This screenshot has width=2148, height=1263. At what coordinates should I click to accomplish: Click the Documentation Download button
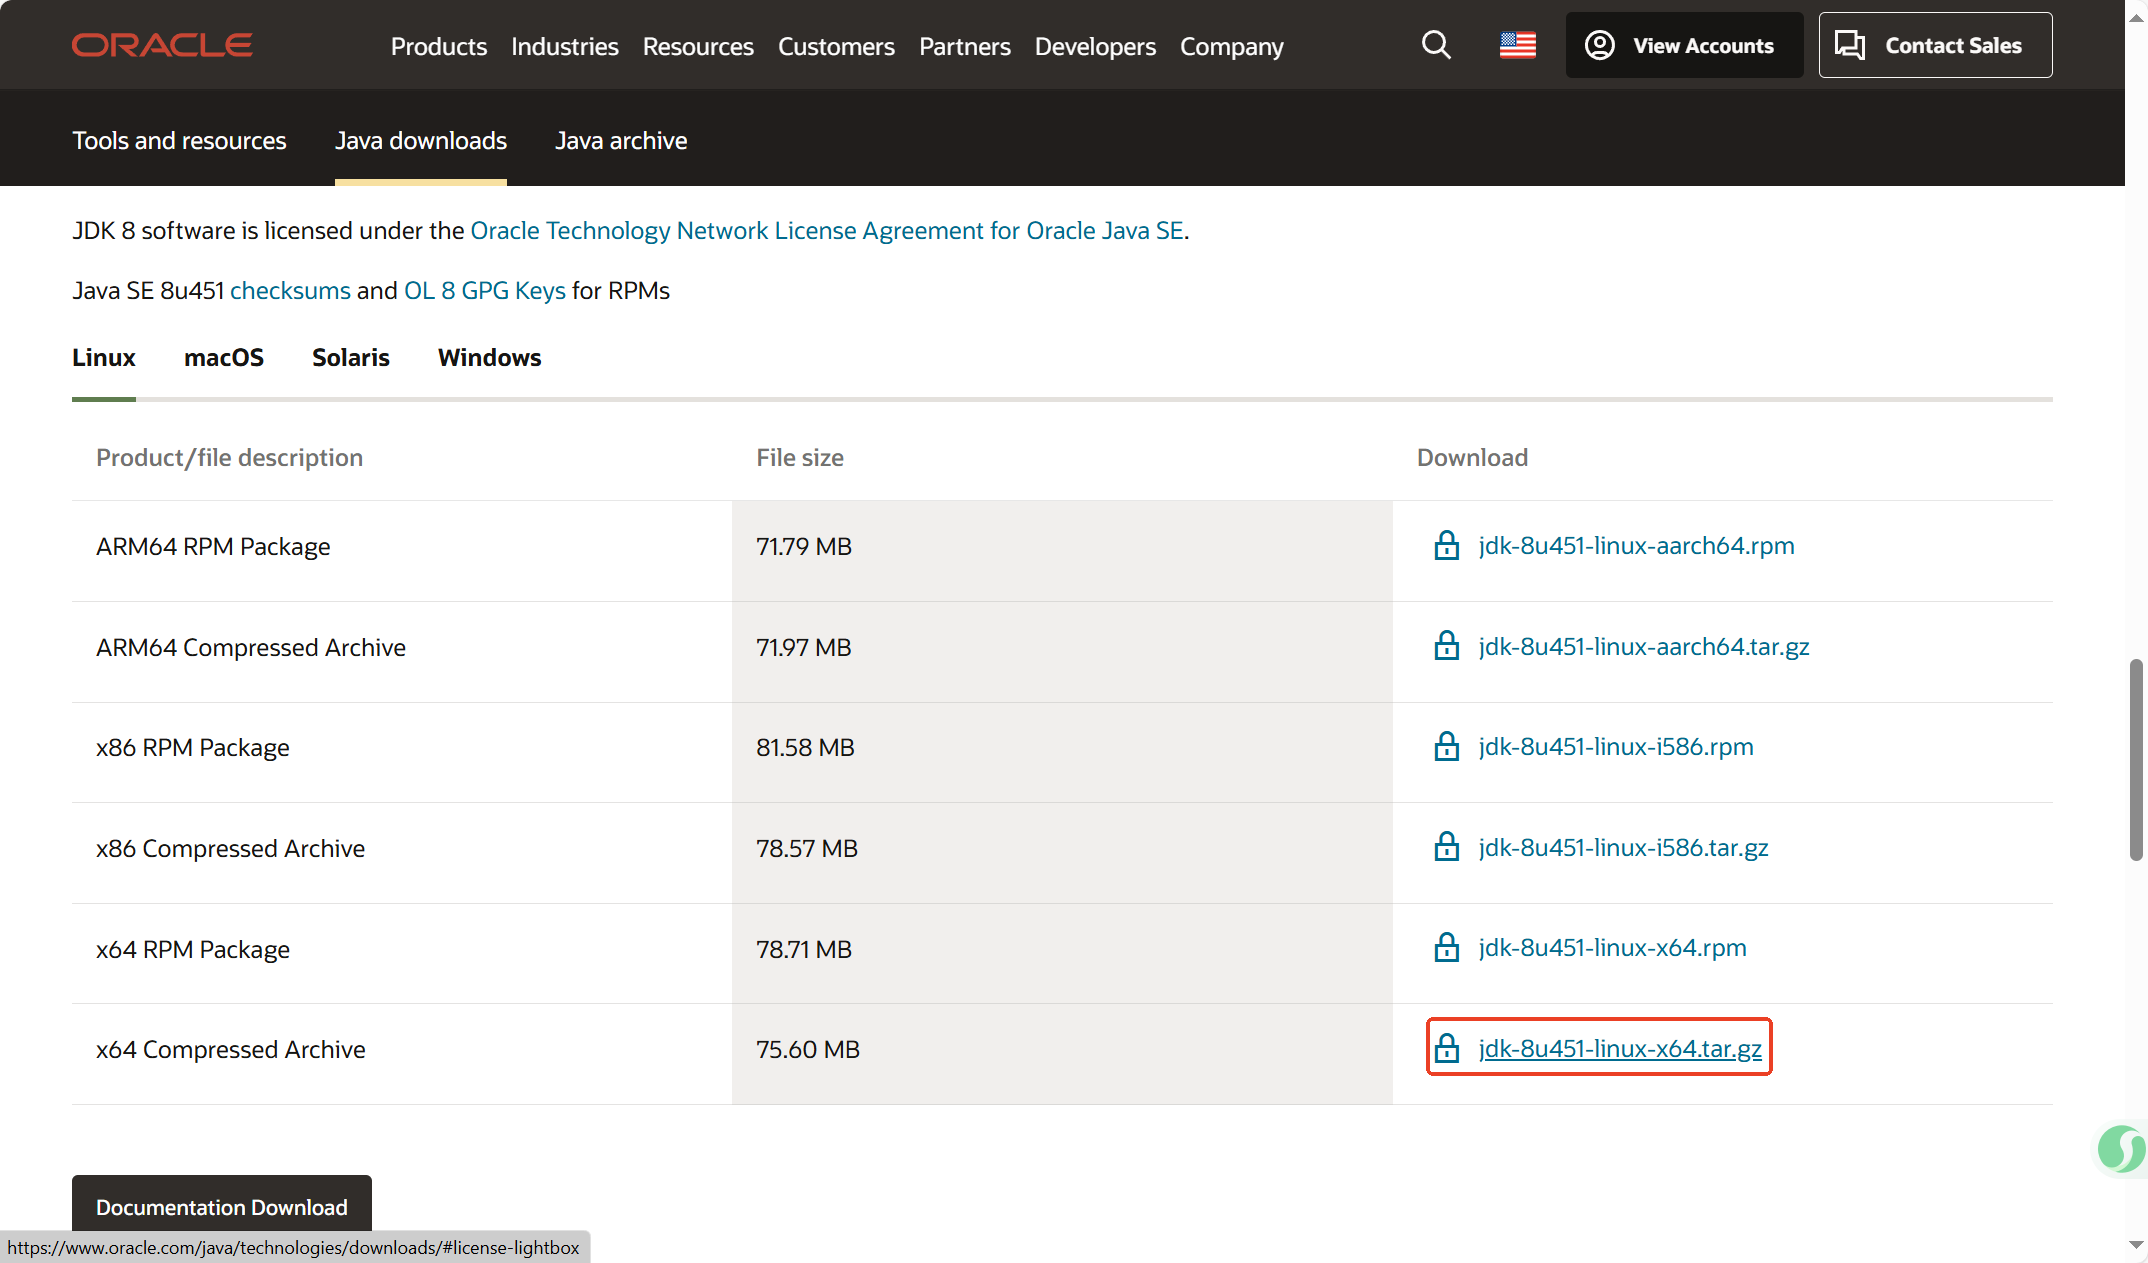222,1206
